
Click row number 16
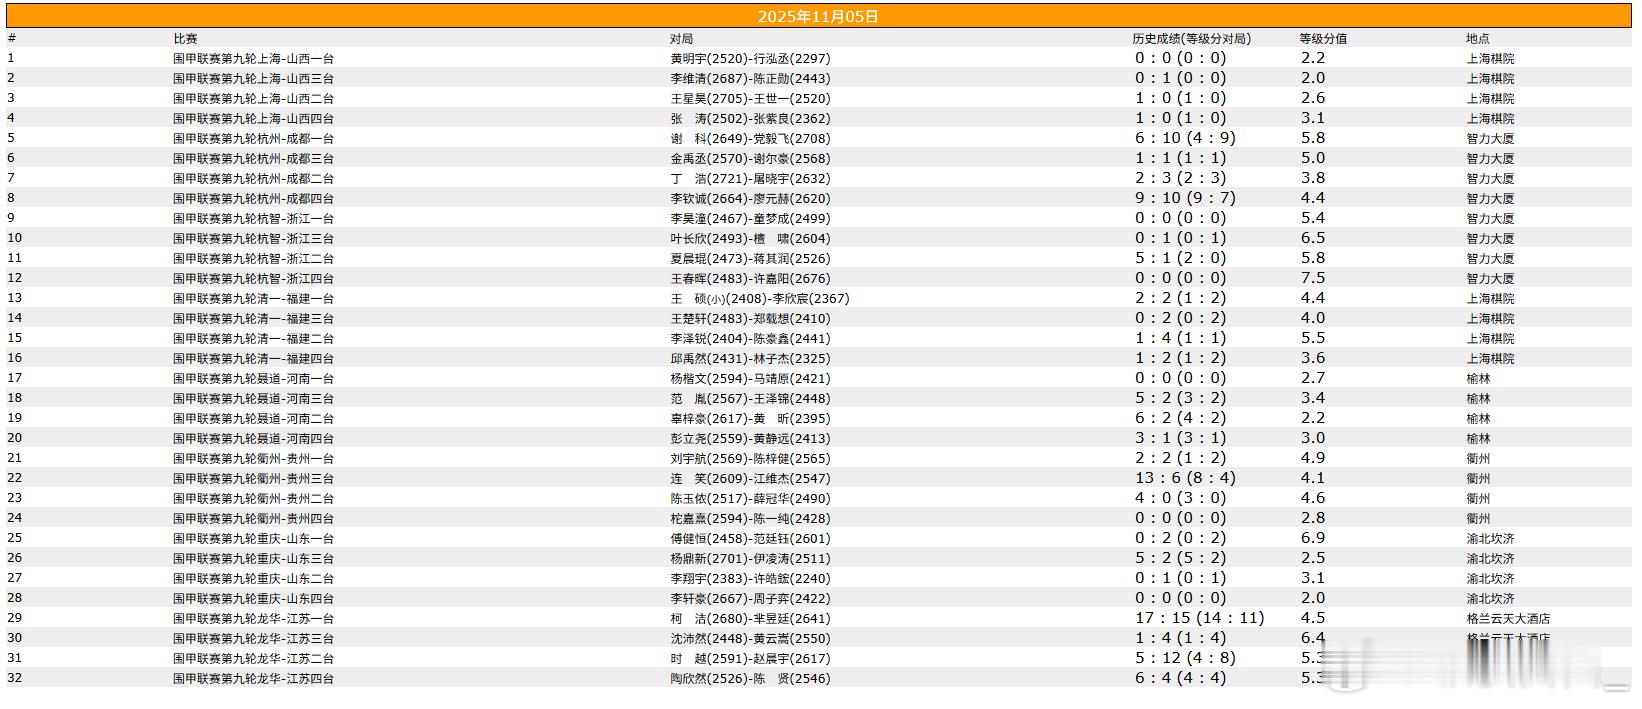tap(14, 359)
